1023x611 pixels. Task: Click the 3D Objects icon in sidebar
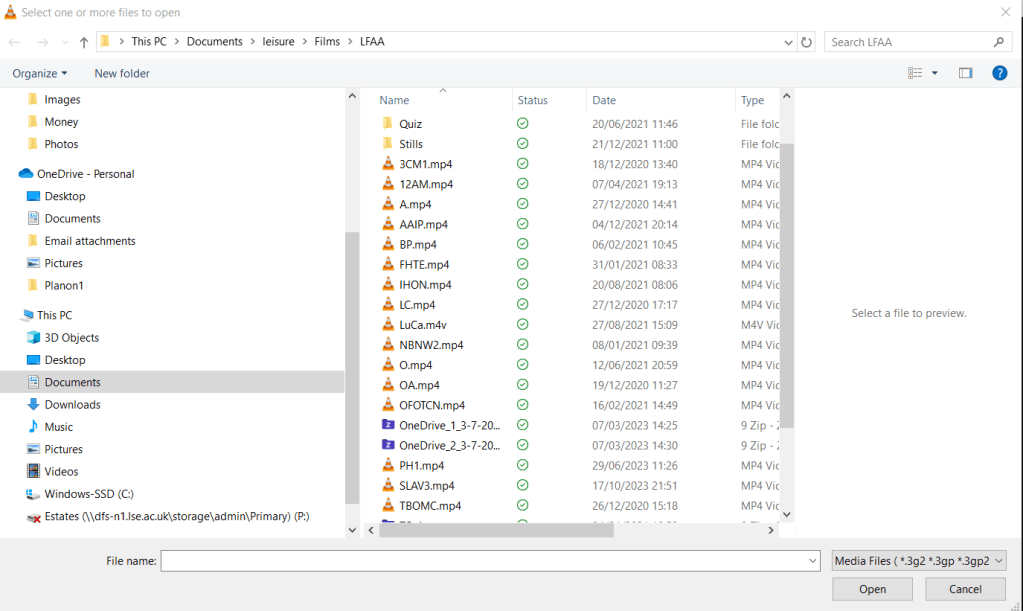point(33,338)
